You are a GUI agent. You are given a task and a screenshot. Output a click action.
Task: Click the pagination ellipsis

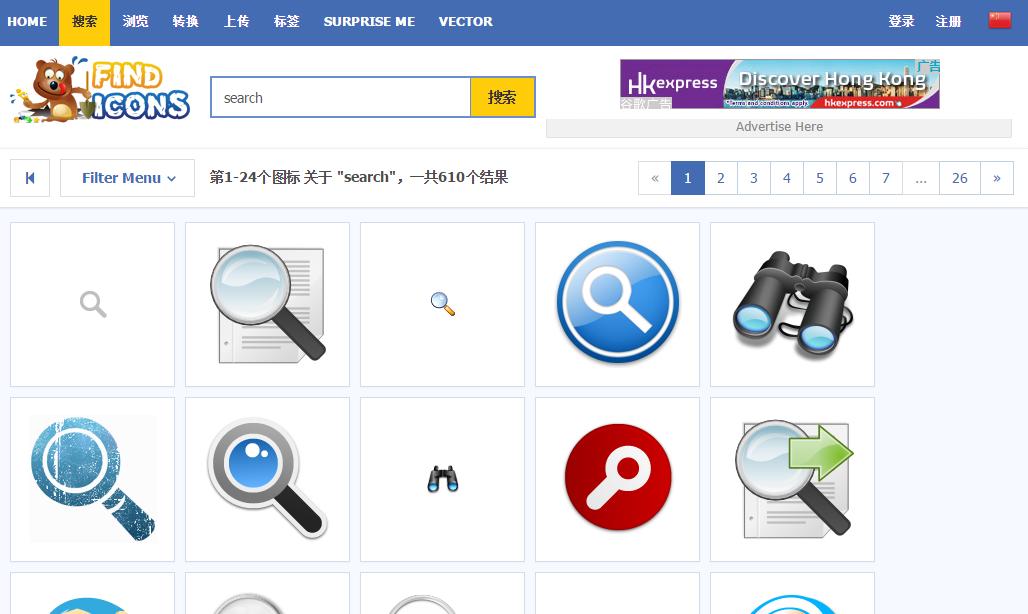click(921, 178)
